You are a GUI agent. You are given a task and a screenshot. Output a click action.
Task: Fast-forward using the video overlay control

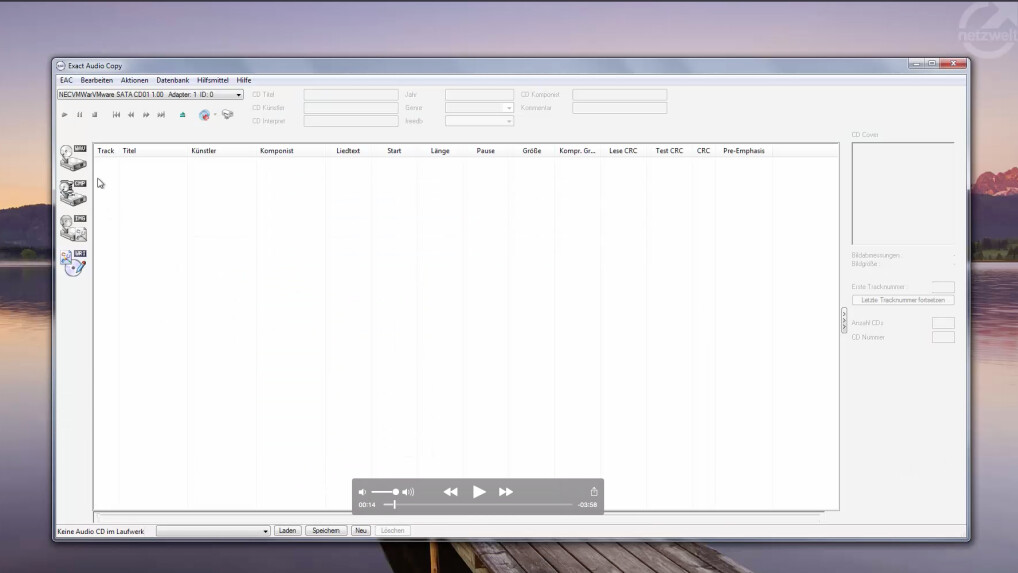point(506,492)
